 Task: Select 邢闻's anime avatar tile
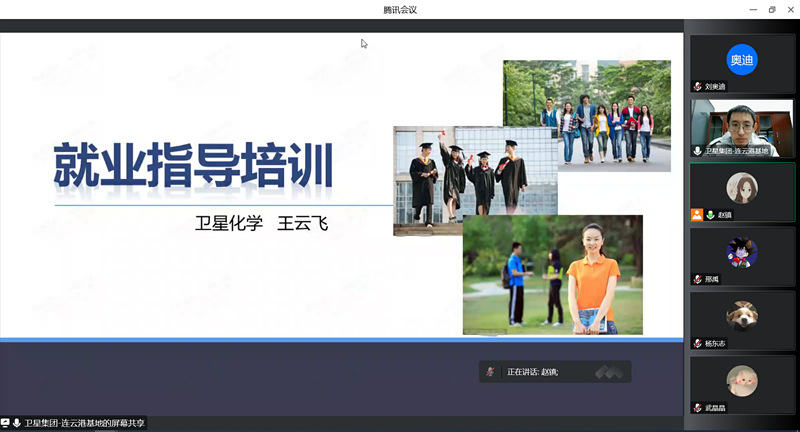pos(741,251)
